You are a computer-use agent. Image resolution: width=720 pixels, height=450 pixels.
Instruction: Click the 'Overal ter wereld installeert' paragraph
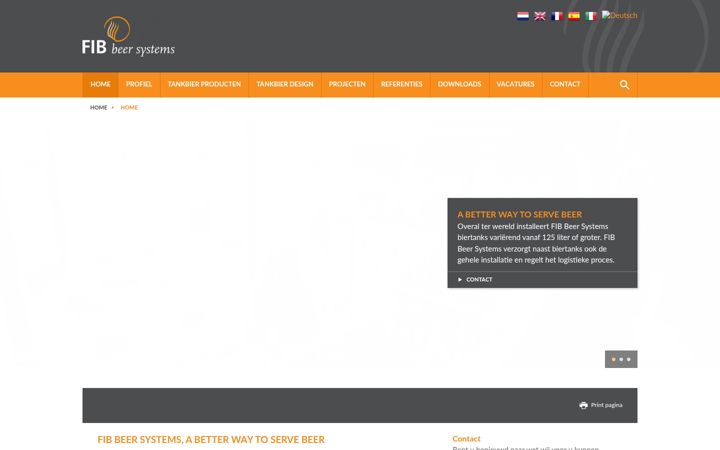pyautogui.click(x=536, y=243)
